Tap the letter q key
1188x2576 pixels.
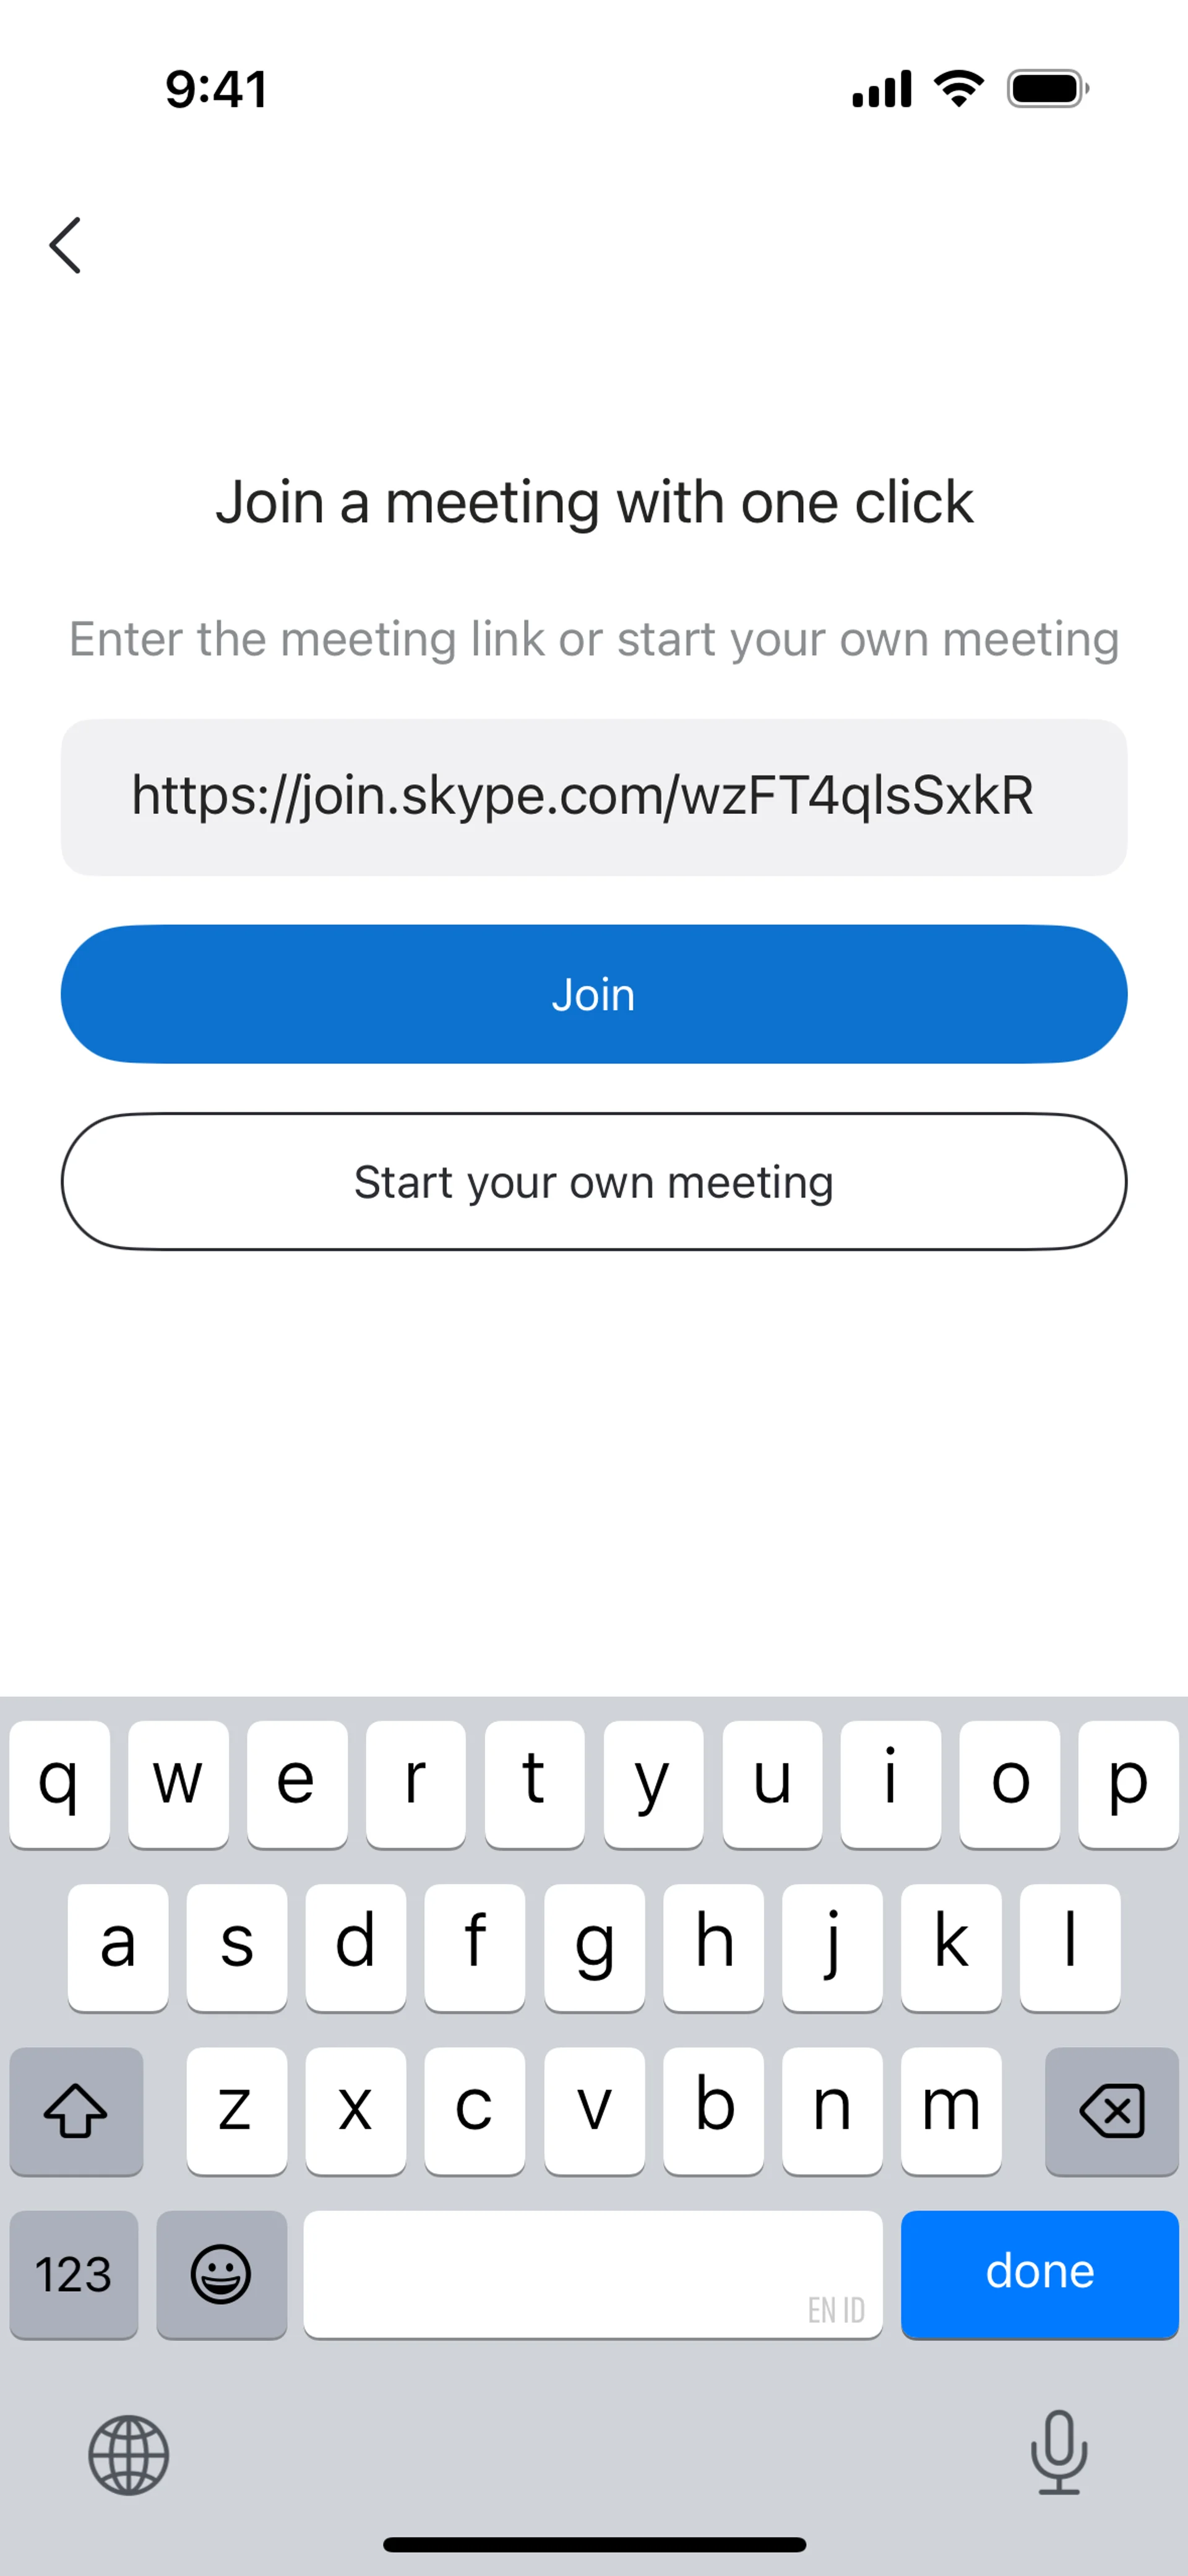tap(59, 1783)
